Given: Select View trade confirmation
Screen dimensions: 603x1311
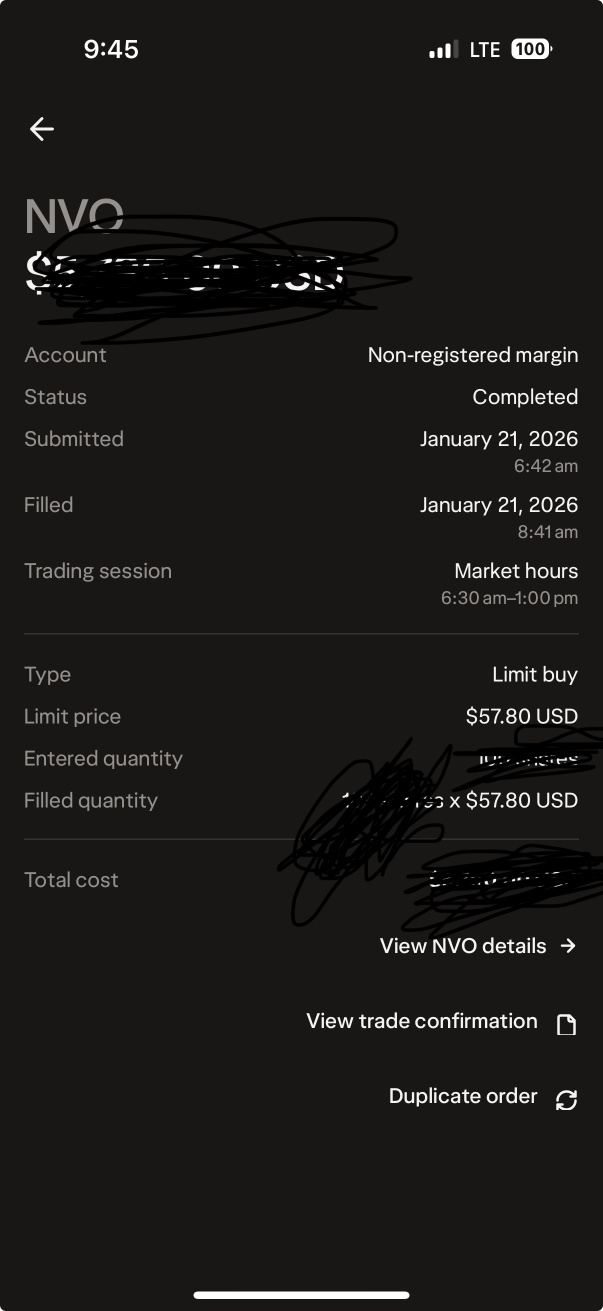Looking at the screenshot, I should tap(422, 1021).
